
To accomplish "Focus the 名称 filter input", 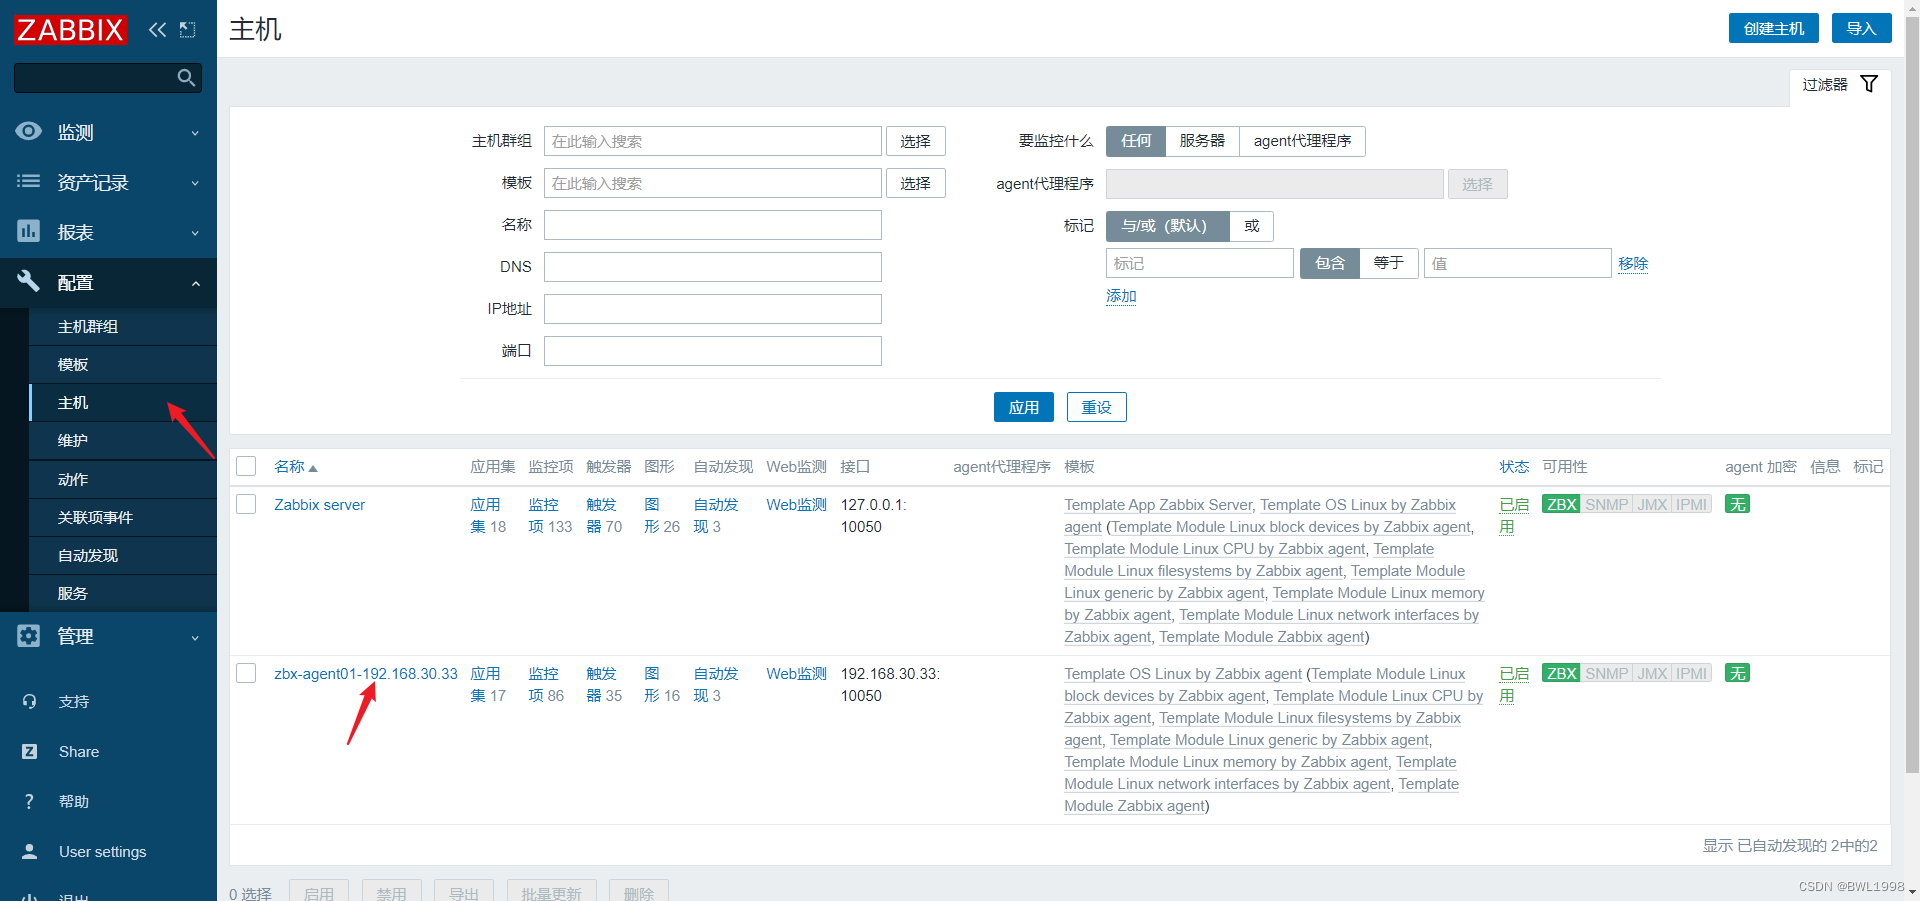I will 713,225.
